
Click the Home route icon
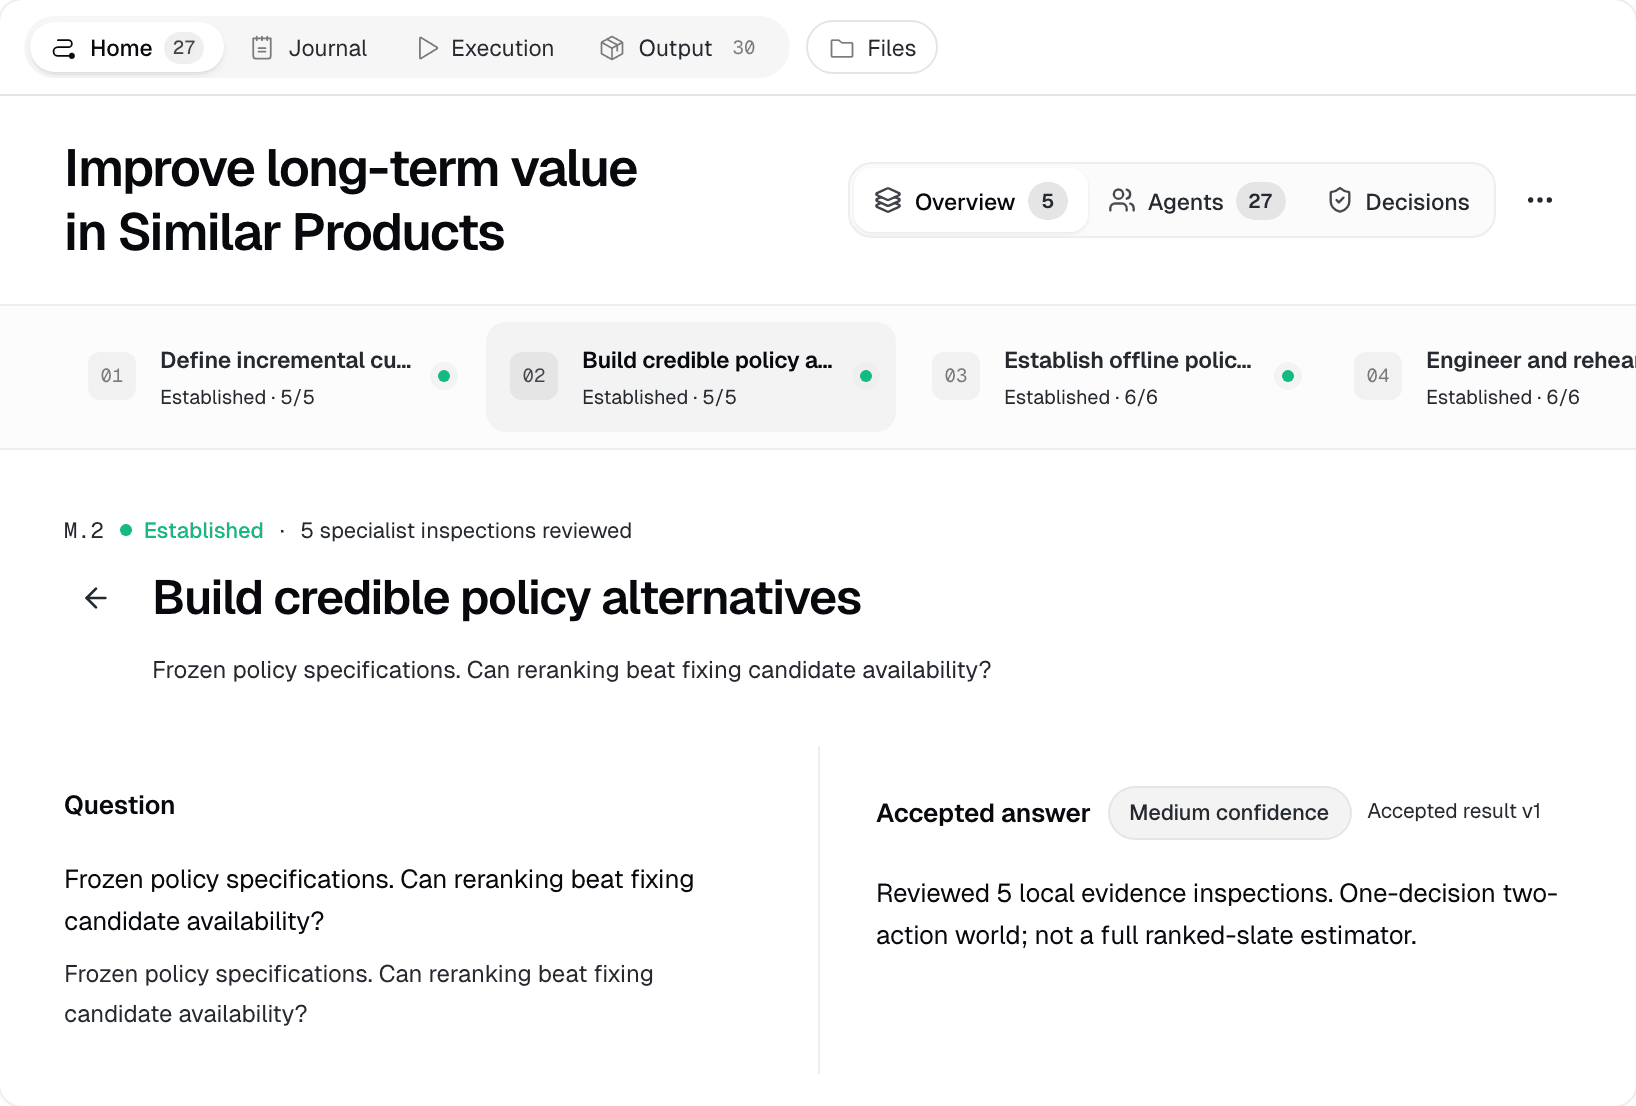[64, 48]
